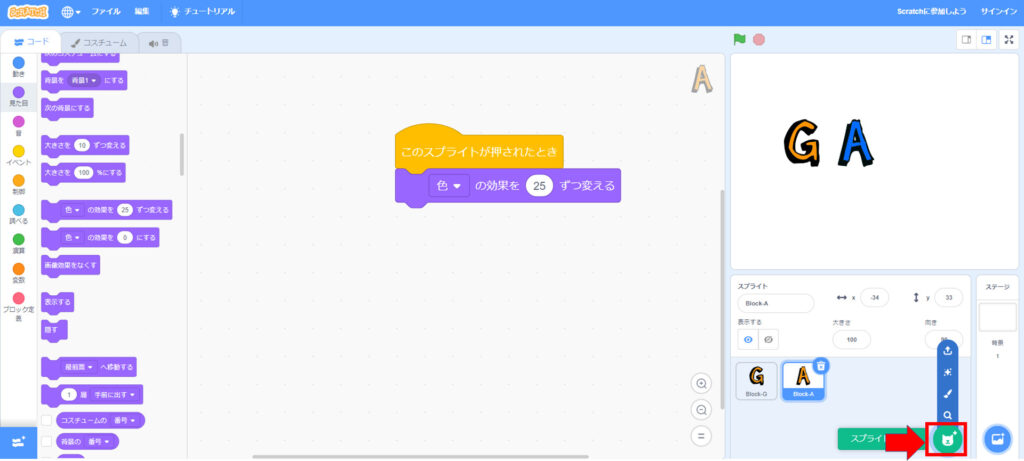This screenshot has height=461, width=1024.
Task: Open 最前面 dropdown in layer block
Action: [78, 367]
